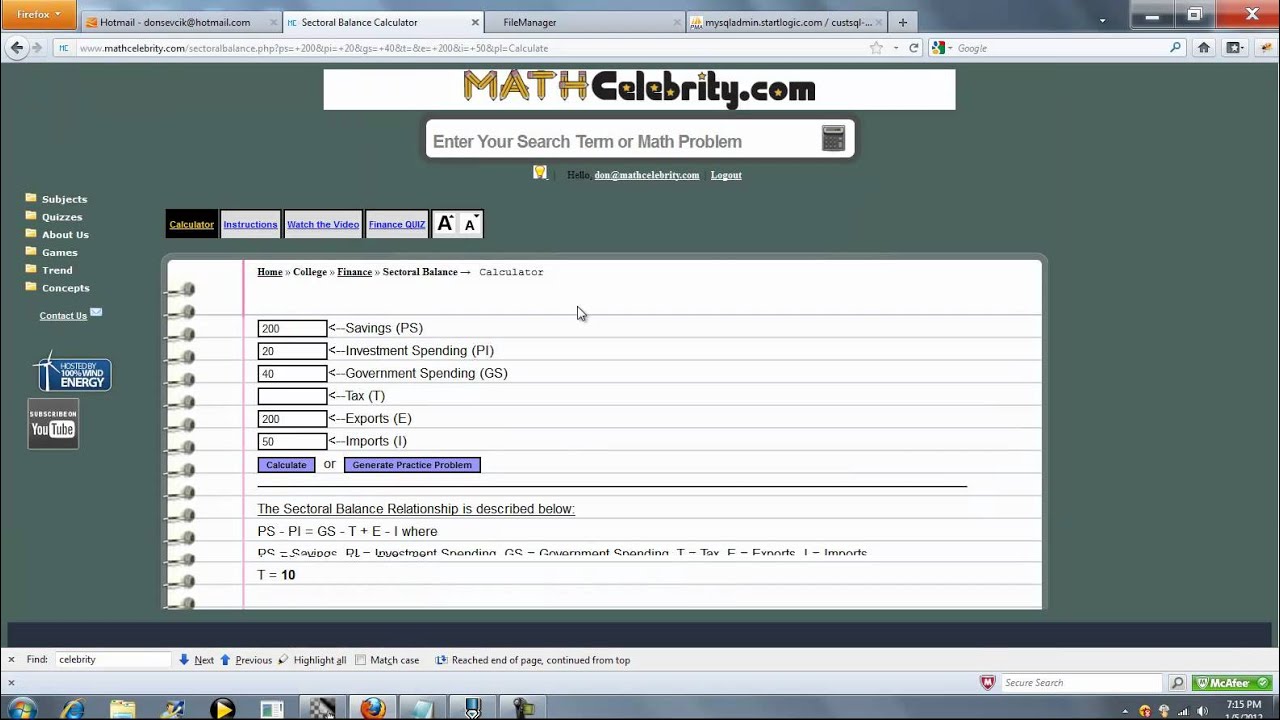Click the MathCelebrity.com logo banner

point(639,89)
